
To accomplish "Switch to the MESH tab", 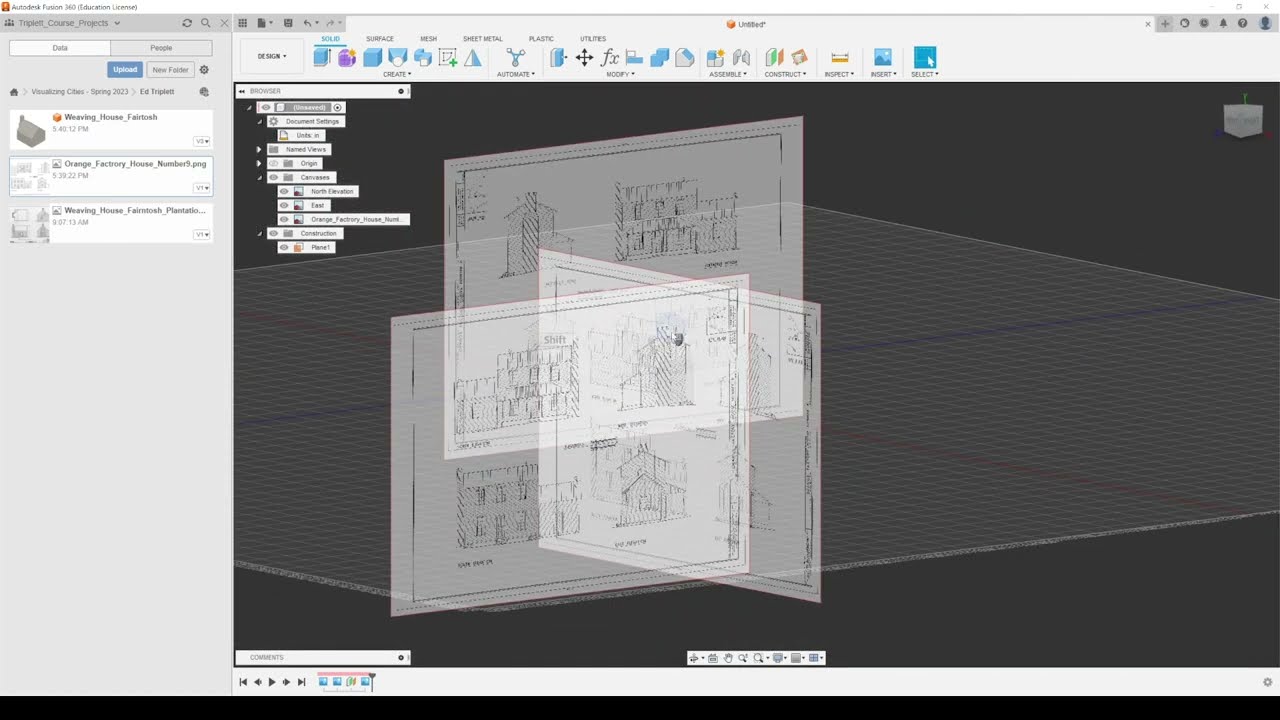I will coord(428,39).
